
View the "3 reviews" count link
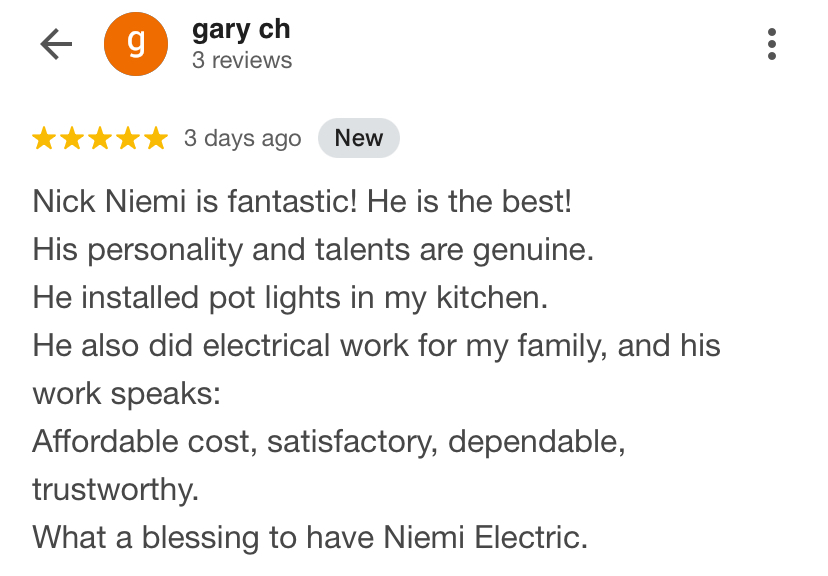(242, 60)
